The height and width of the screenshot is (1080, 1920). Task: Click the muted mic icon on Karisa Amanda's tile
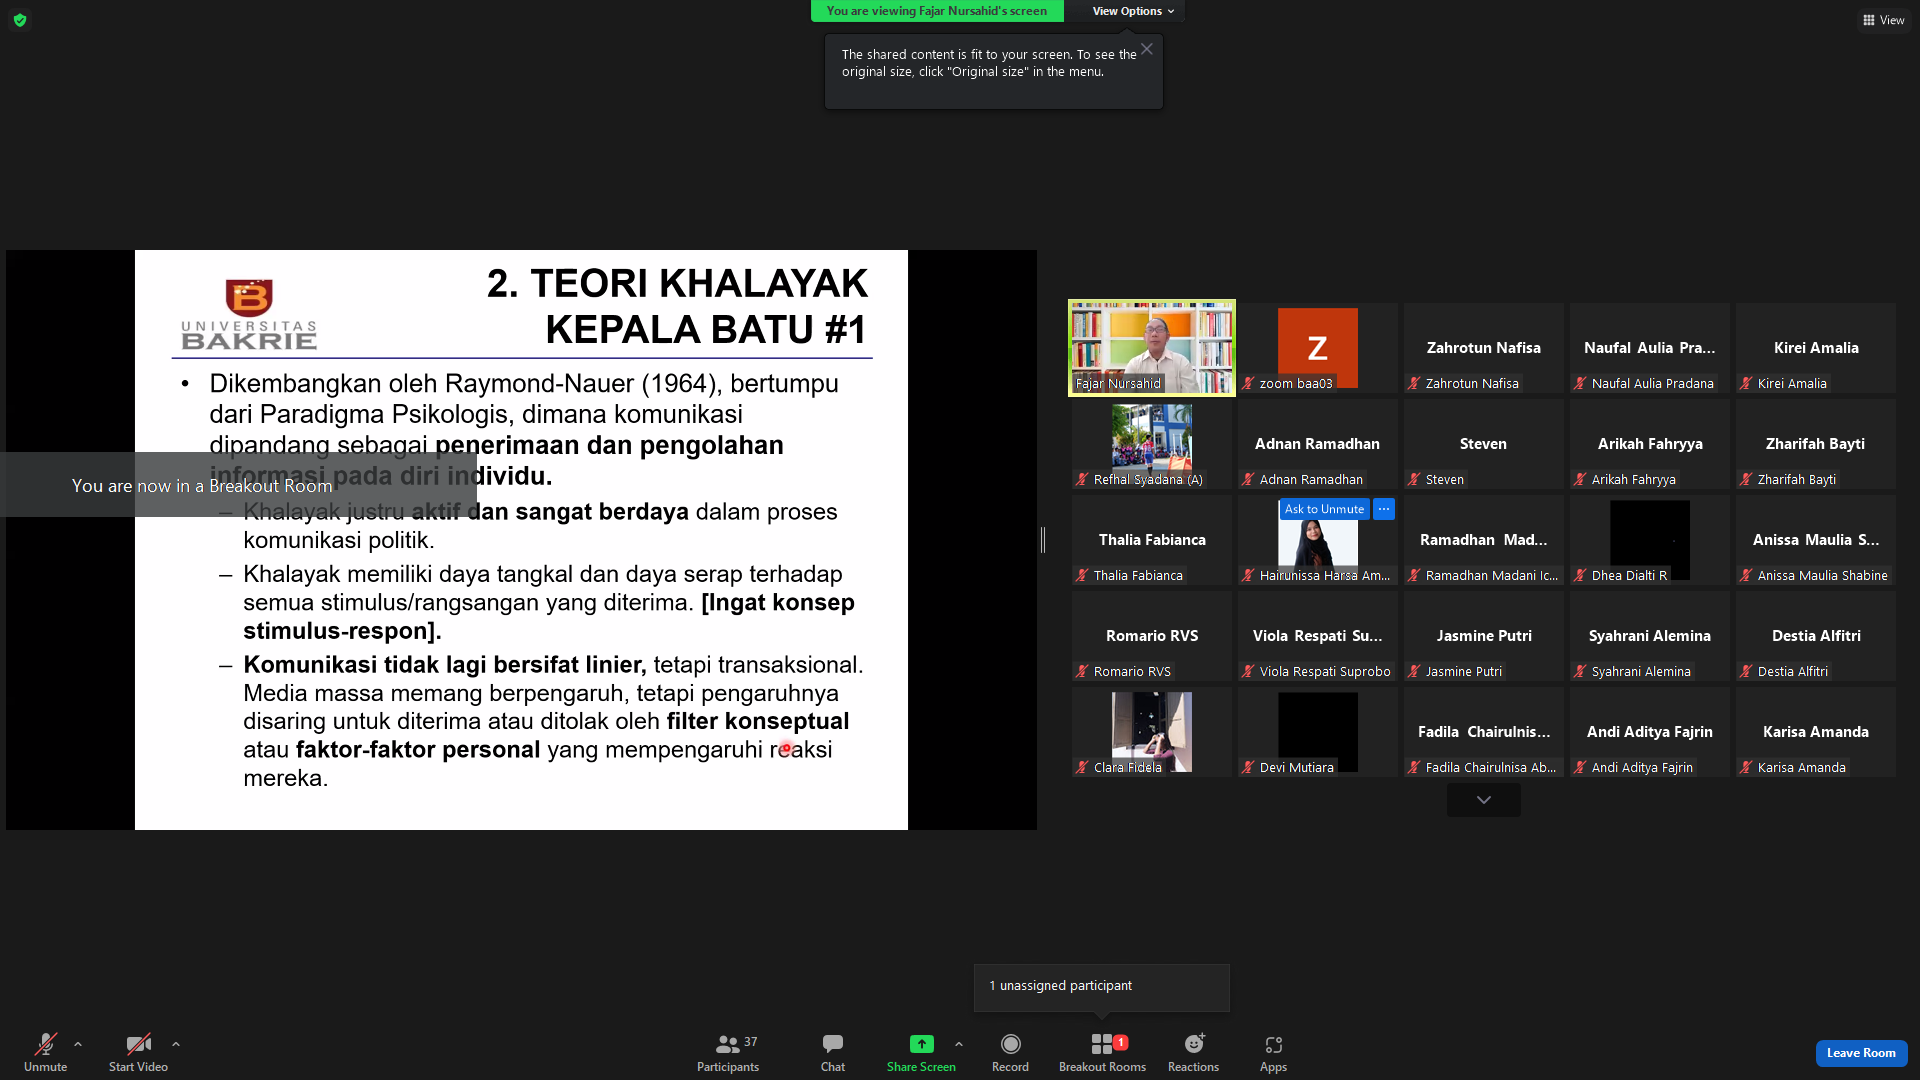1746,768
